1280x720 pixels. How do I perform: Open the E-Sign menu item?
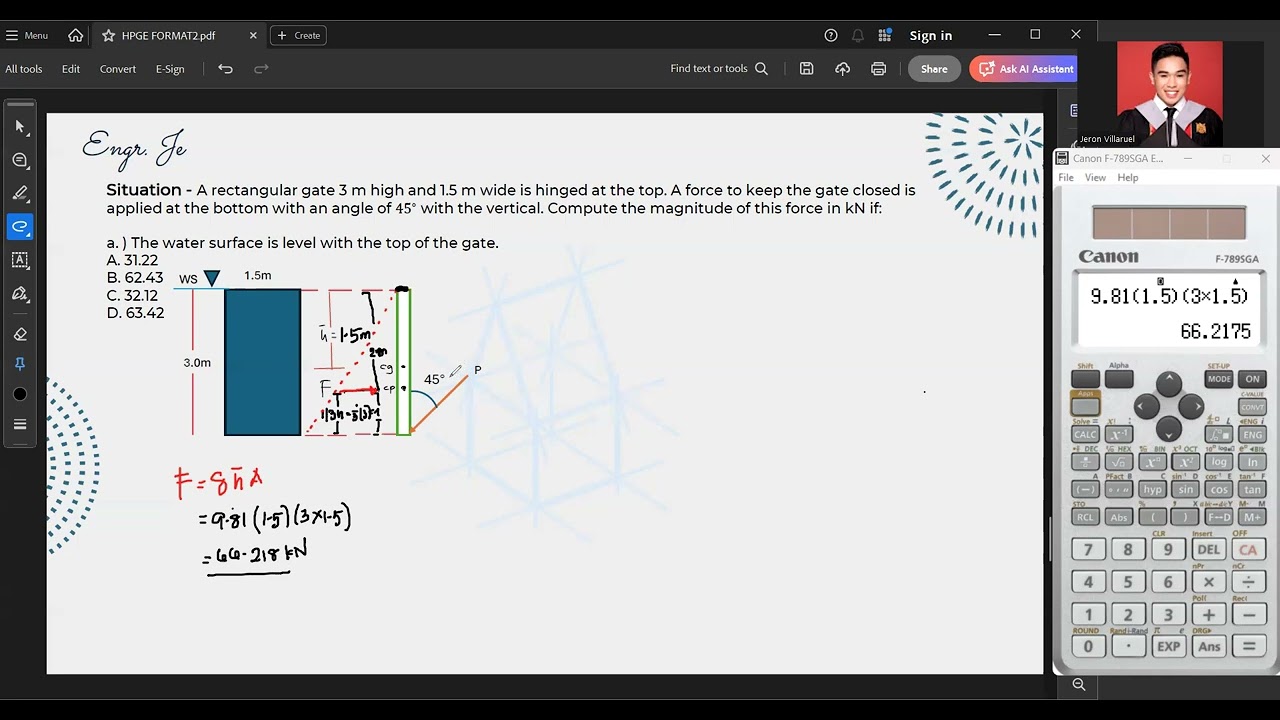pos(170,69)
